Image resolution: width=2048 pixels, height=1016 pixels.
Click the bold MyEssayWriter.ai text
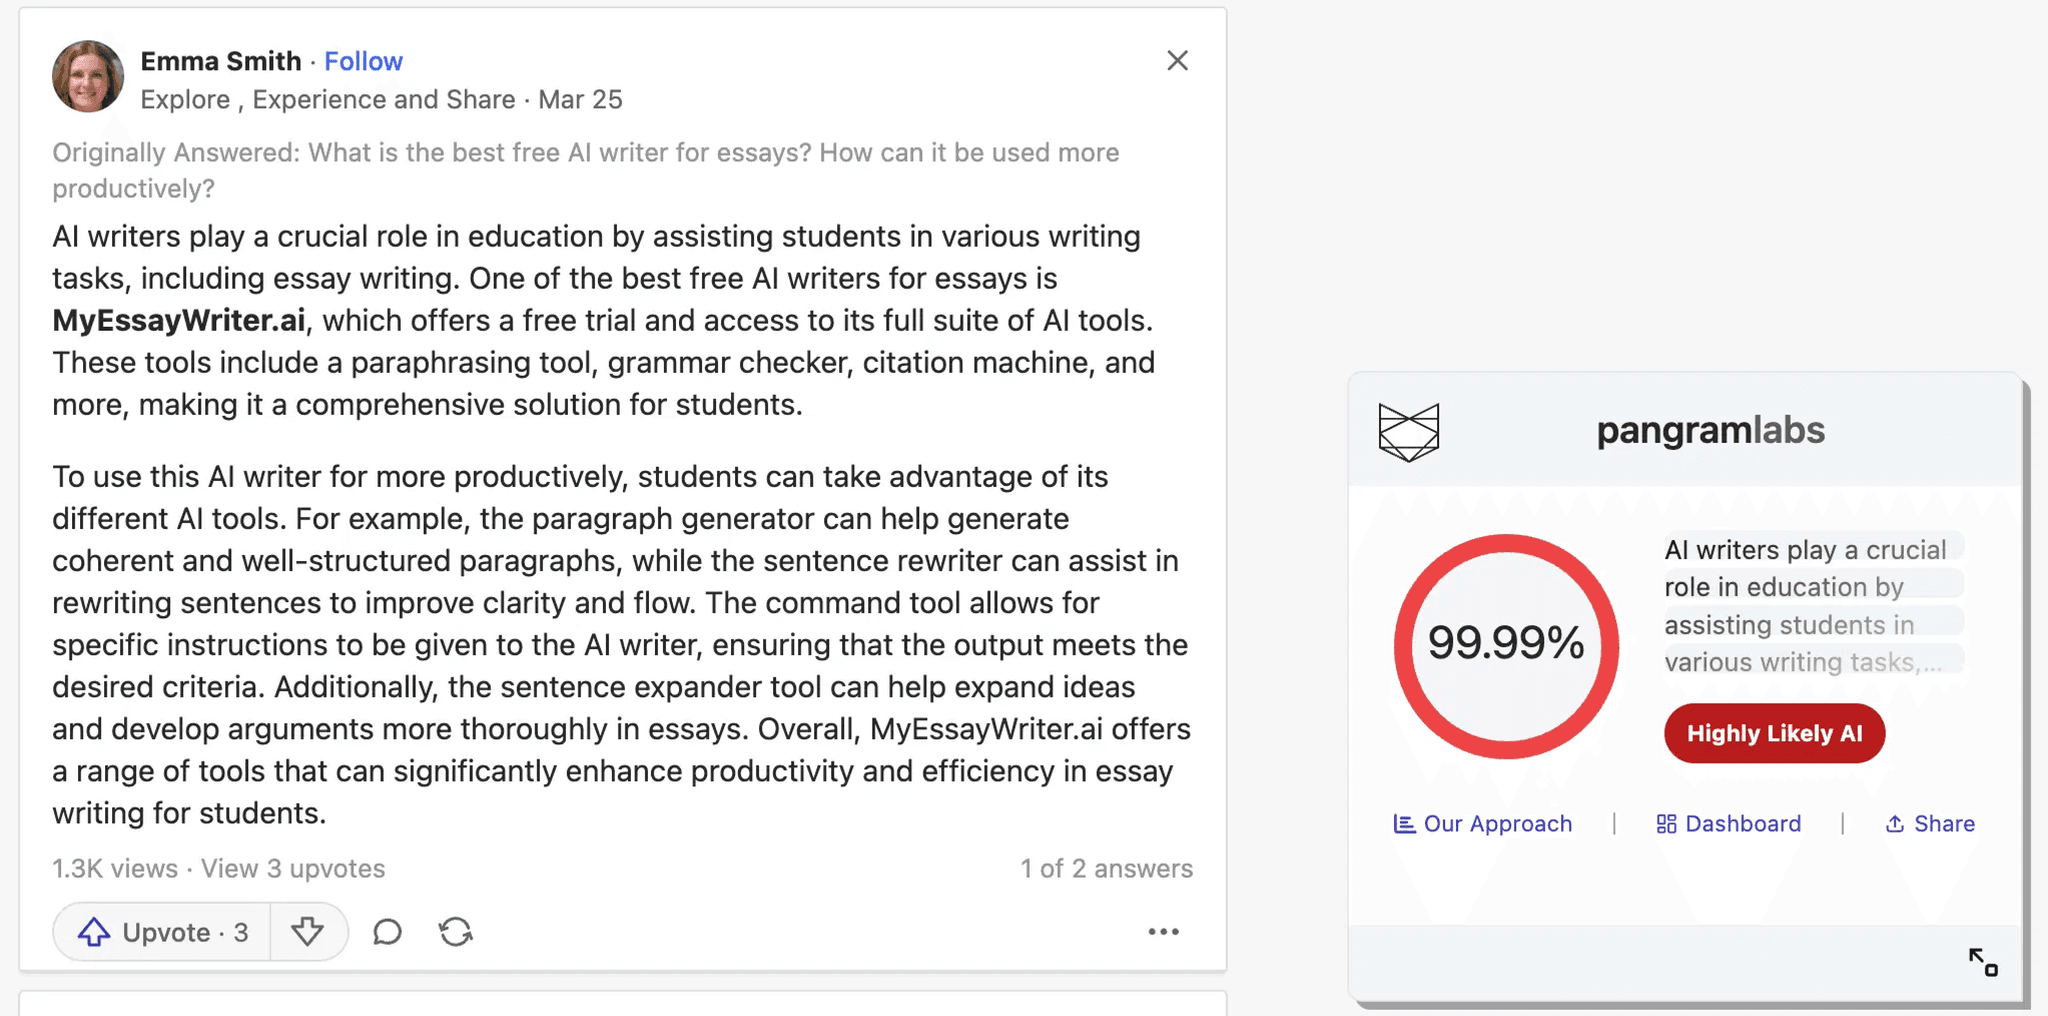click(x=179, y=320)
